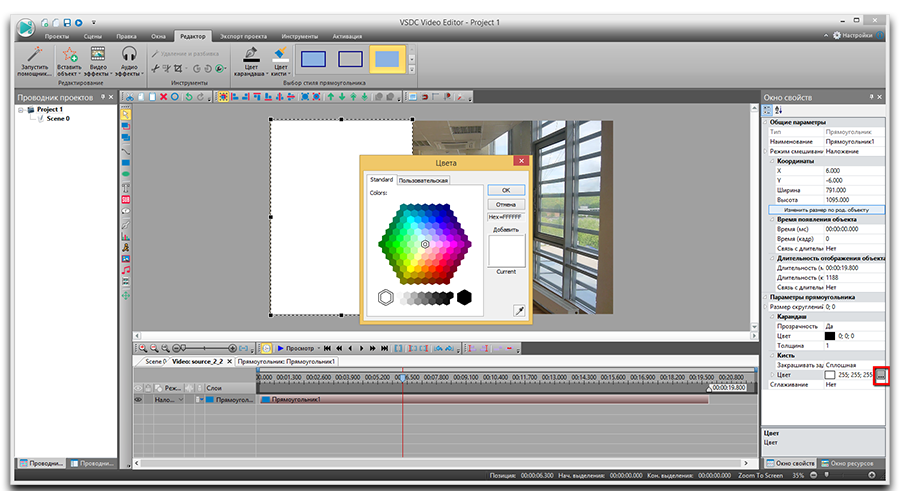Click the eyedropper in Цвета dialog

pyautogui.click(x=519, y=311)
